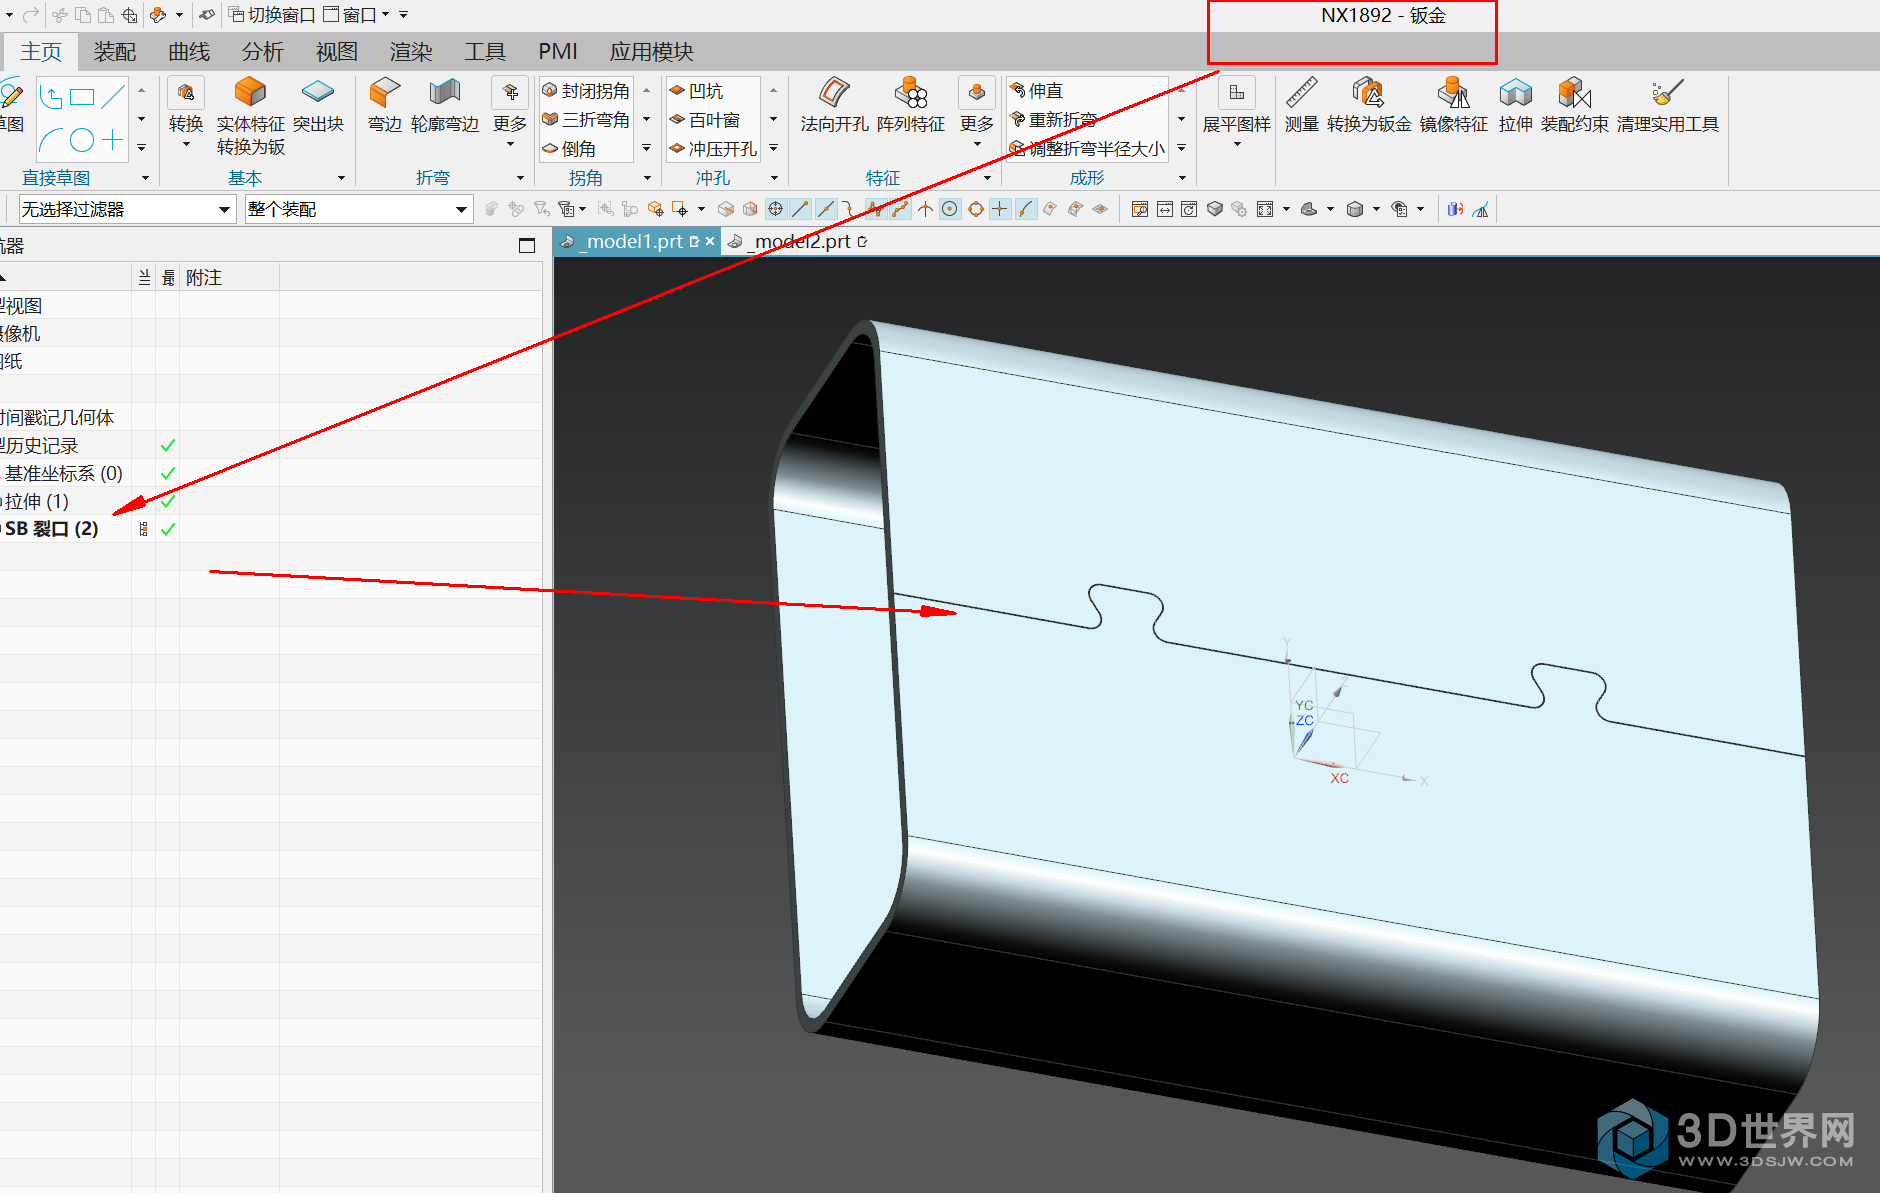The image size is (1880, 1193).
Task: Expand the 展平图样 dropdown arrow
Action: point(1237,145)
